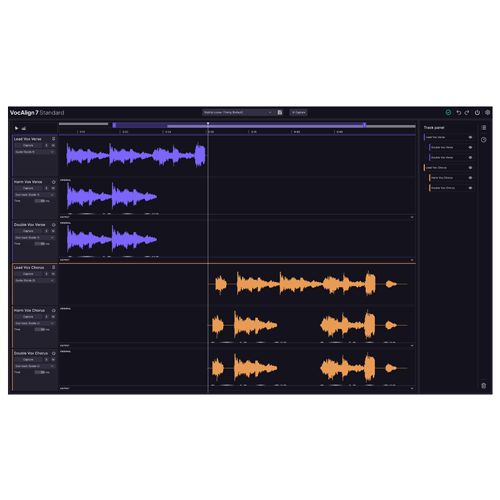Image resolution: width=500 pixels, height=500 pixels.
Task: Toggle Harm Vox Chorus visibility in Track panel
Action: coord(470,178)
